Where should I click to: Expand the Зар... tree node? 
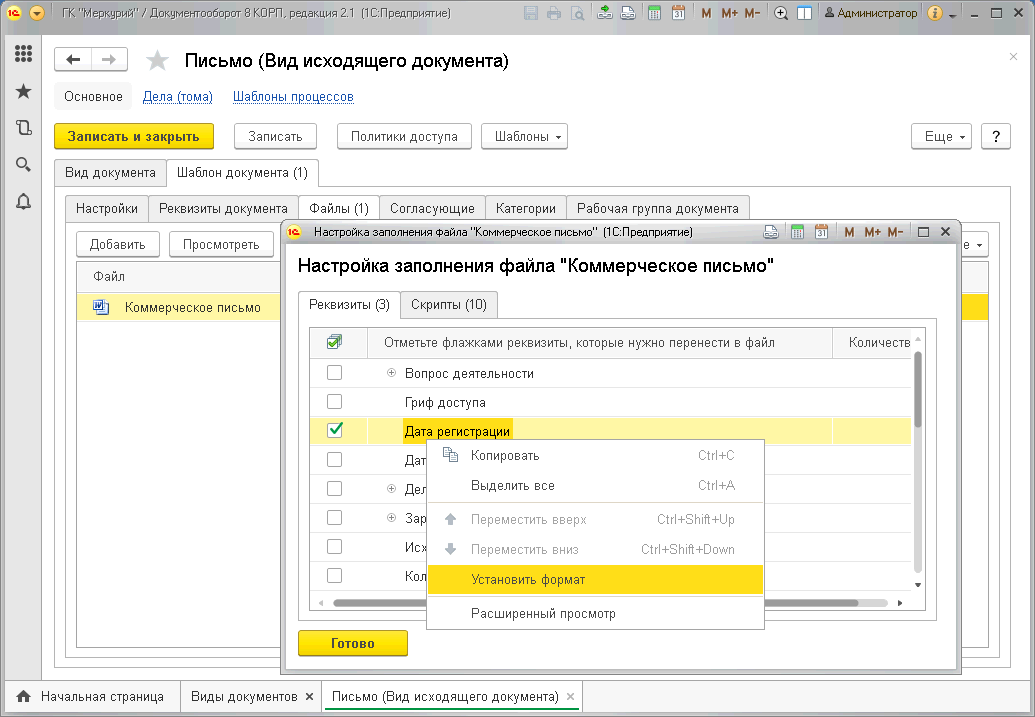click(x=391, y=518)
